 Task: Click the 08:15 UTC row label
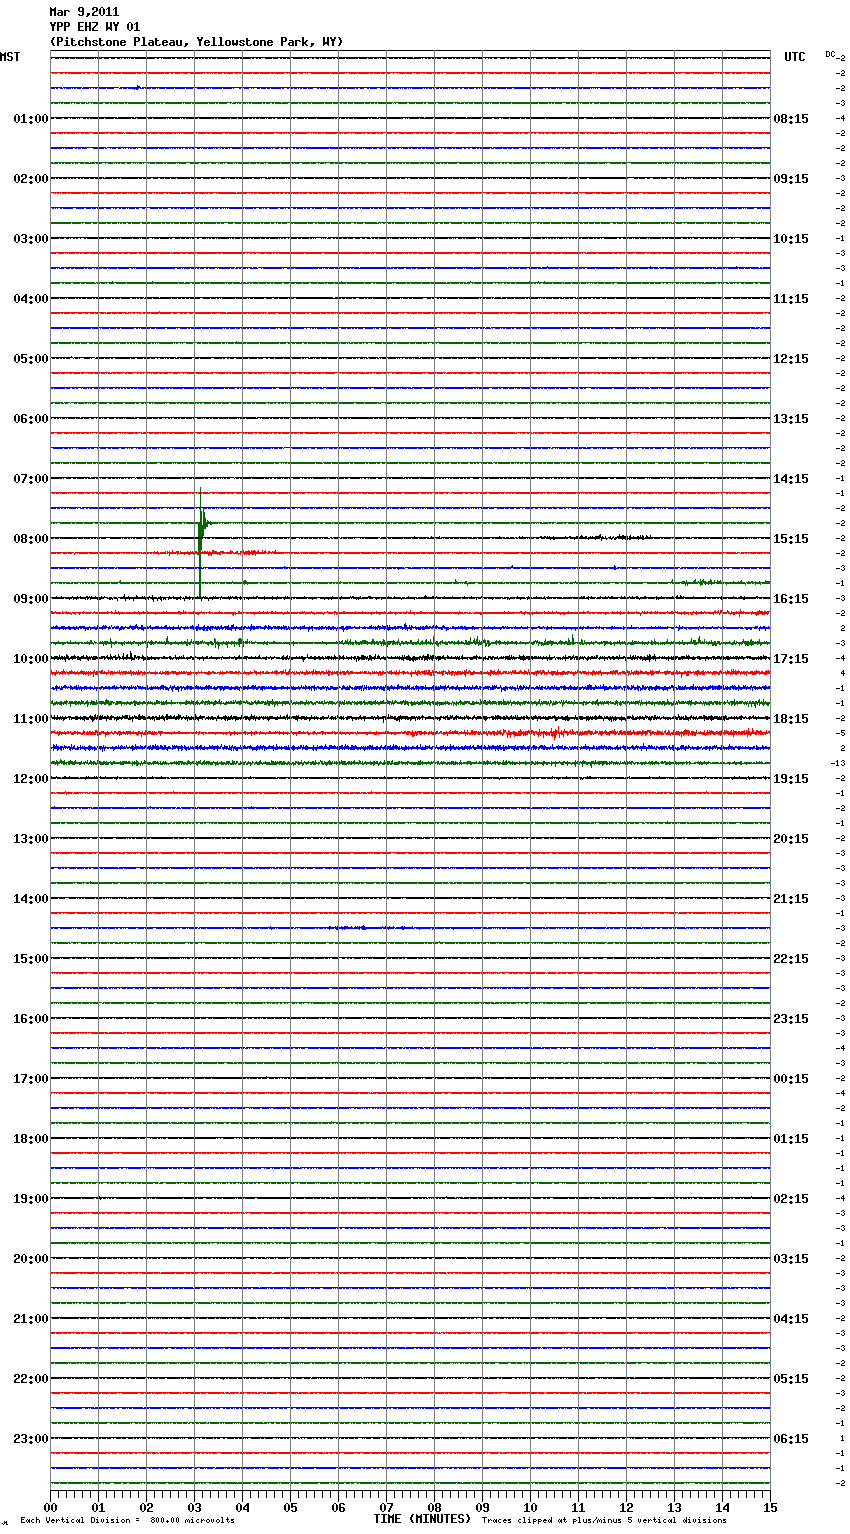(x=791, y=119)
